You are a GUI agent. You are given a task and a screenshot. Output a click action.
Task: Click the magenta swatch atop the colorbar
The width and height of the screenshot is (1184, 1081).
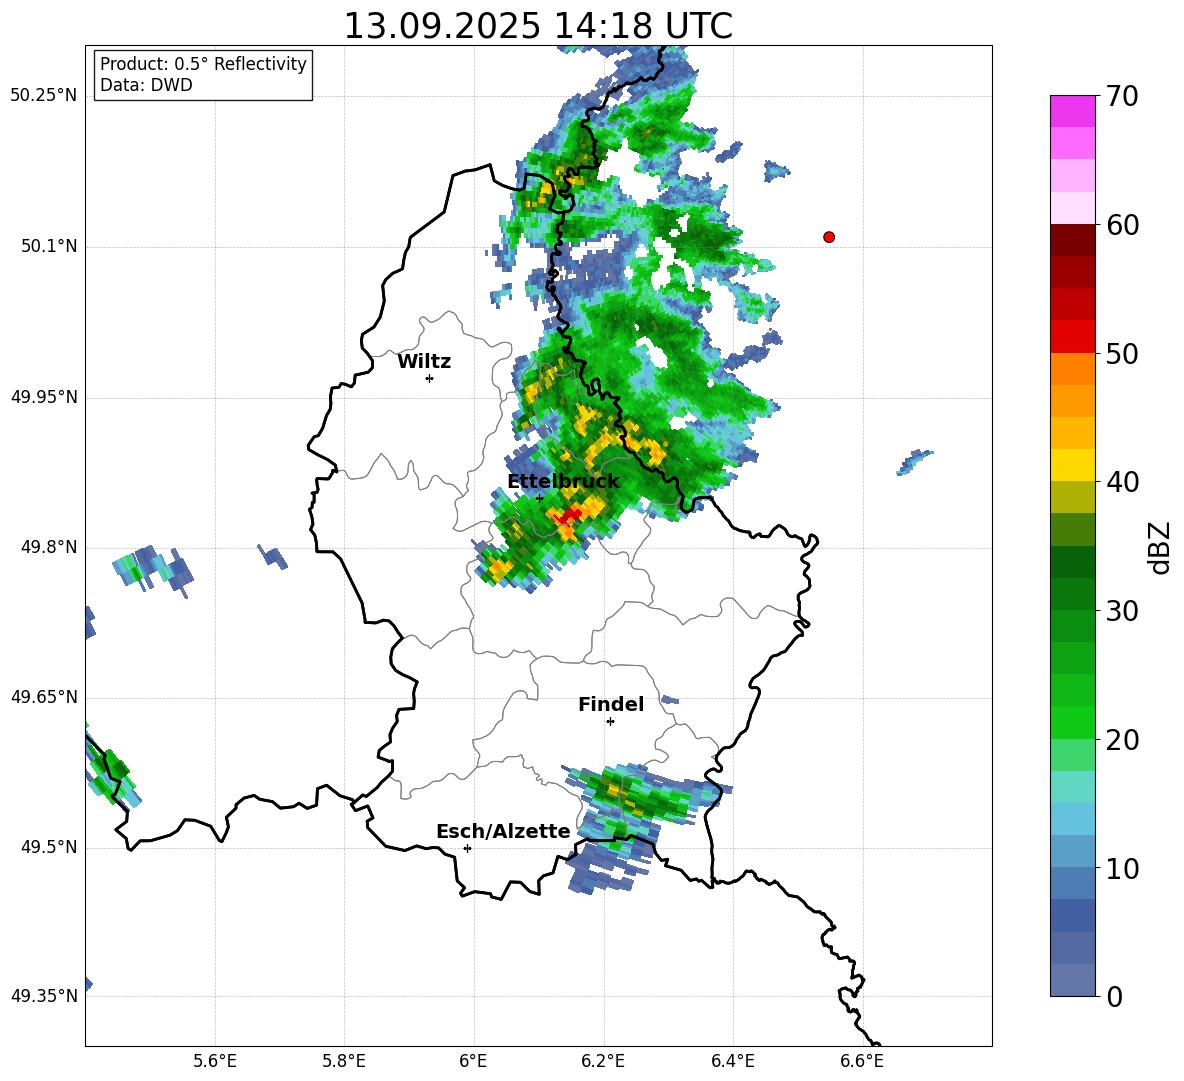coord(1072,111)
